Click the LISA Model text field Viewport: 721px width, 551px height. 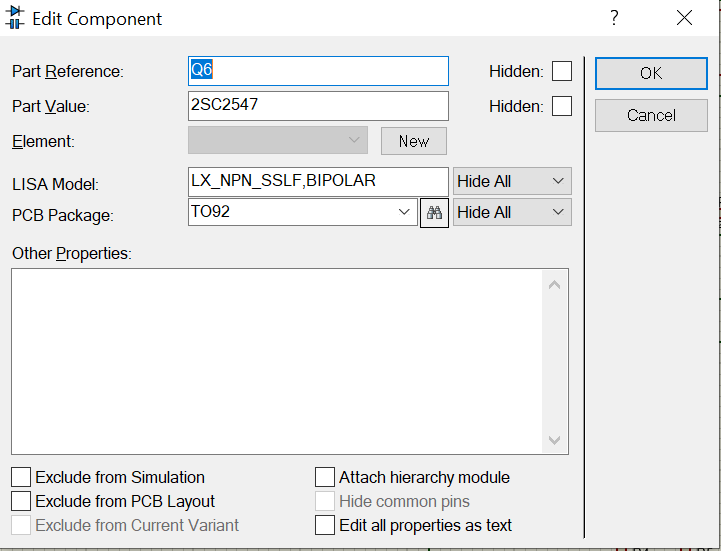[x=318, y=181]
